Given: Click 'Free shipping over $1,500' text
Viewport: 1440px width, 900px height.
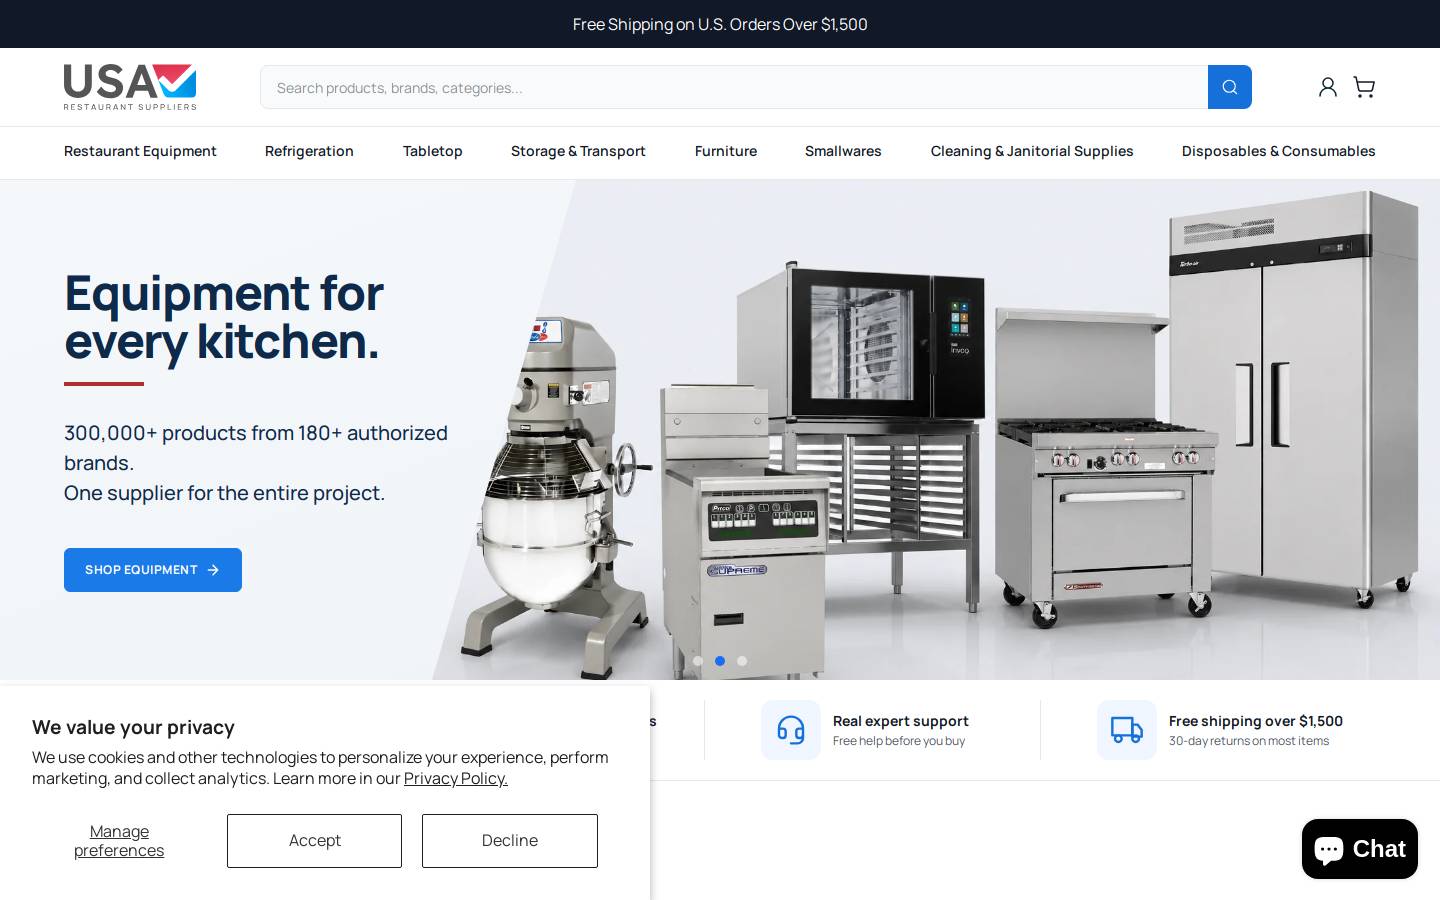Looking at the screenshot, I should pos(1256,721).
